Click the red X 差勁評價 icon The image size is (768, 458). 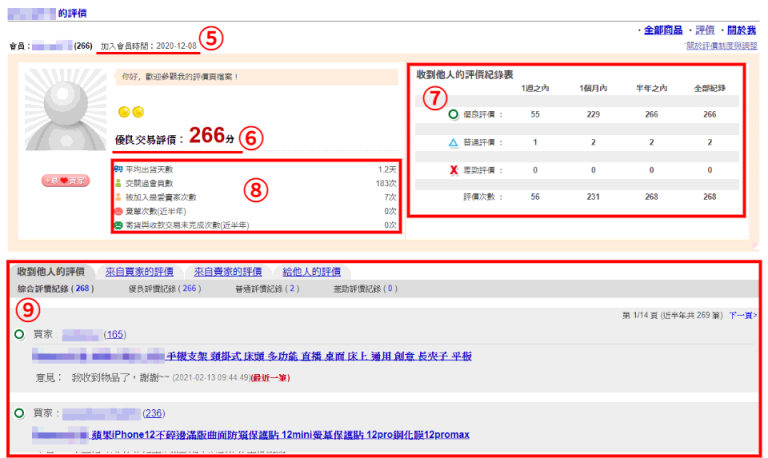tap(454, 171)
